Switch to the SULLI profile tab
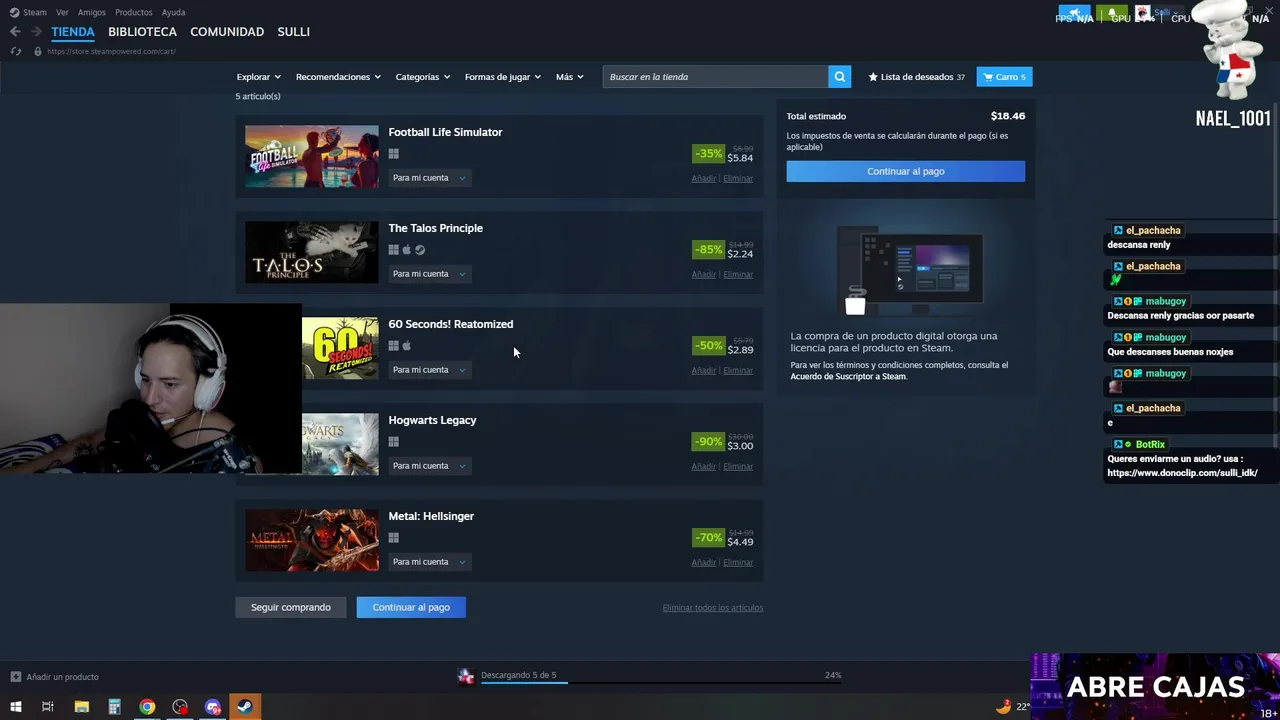The width and height of the screenshot is (1280, 720). point(293,32)
